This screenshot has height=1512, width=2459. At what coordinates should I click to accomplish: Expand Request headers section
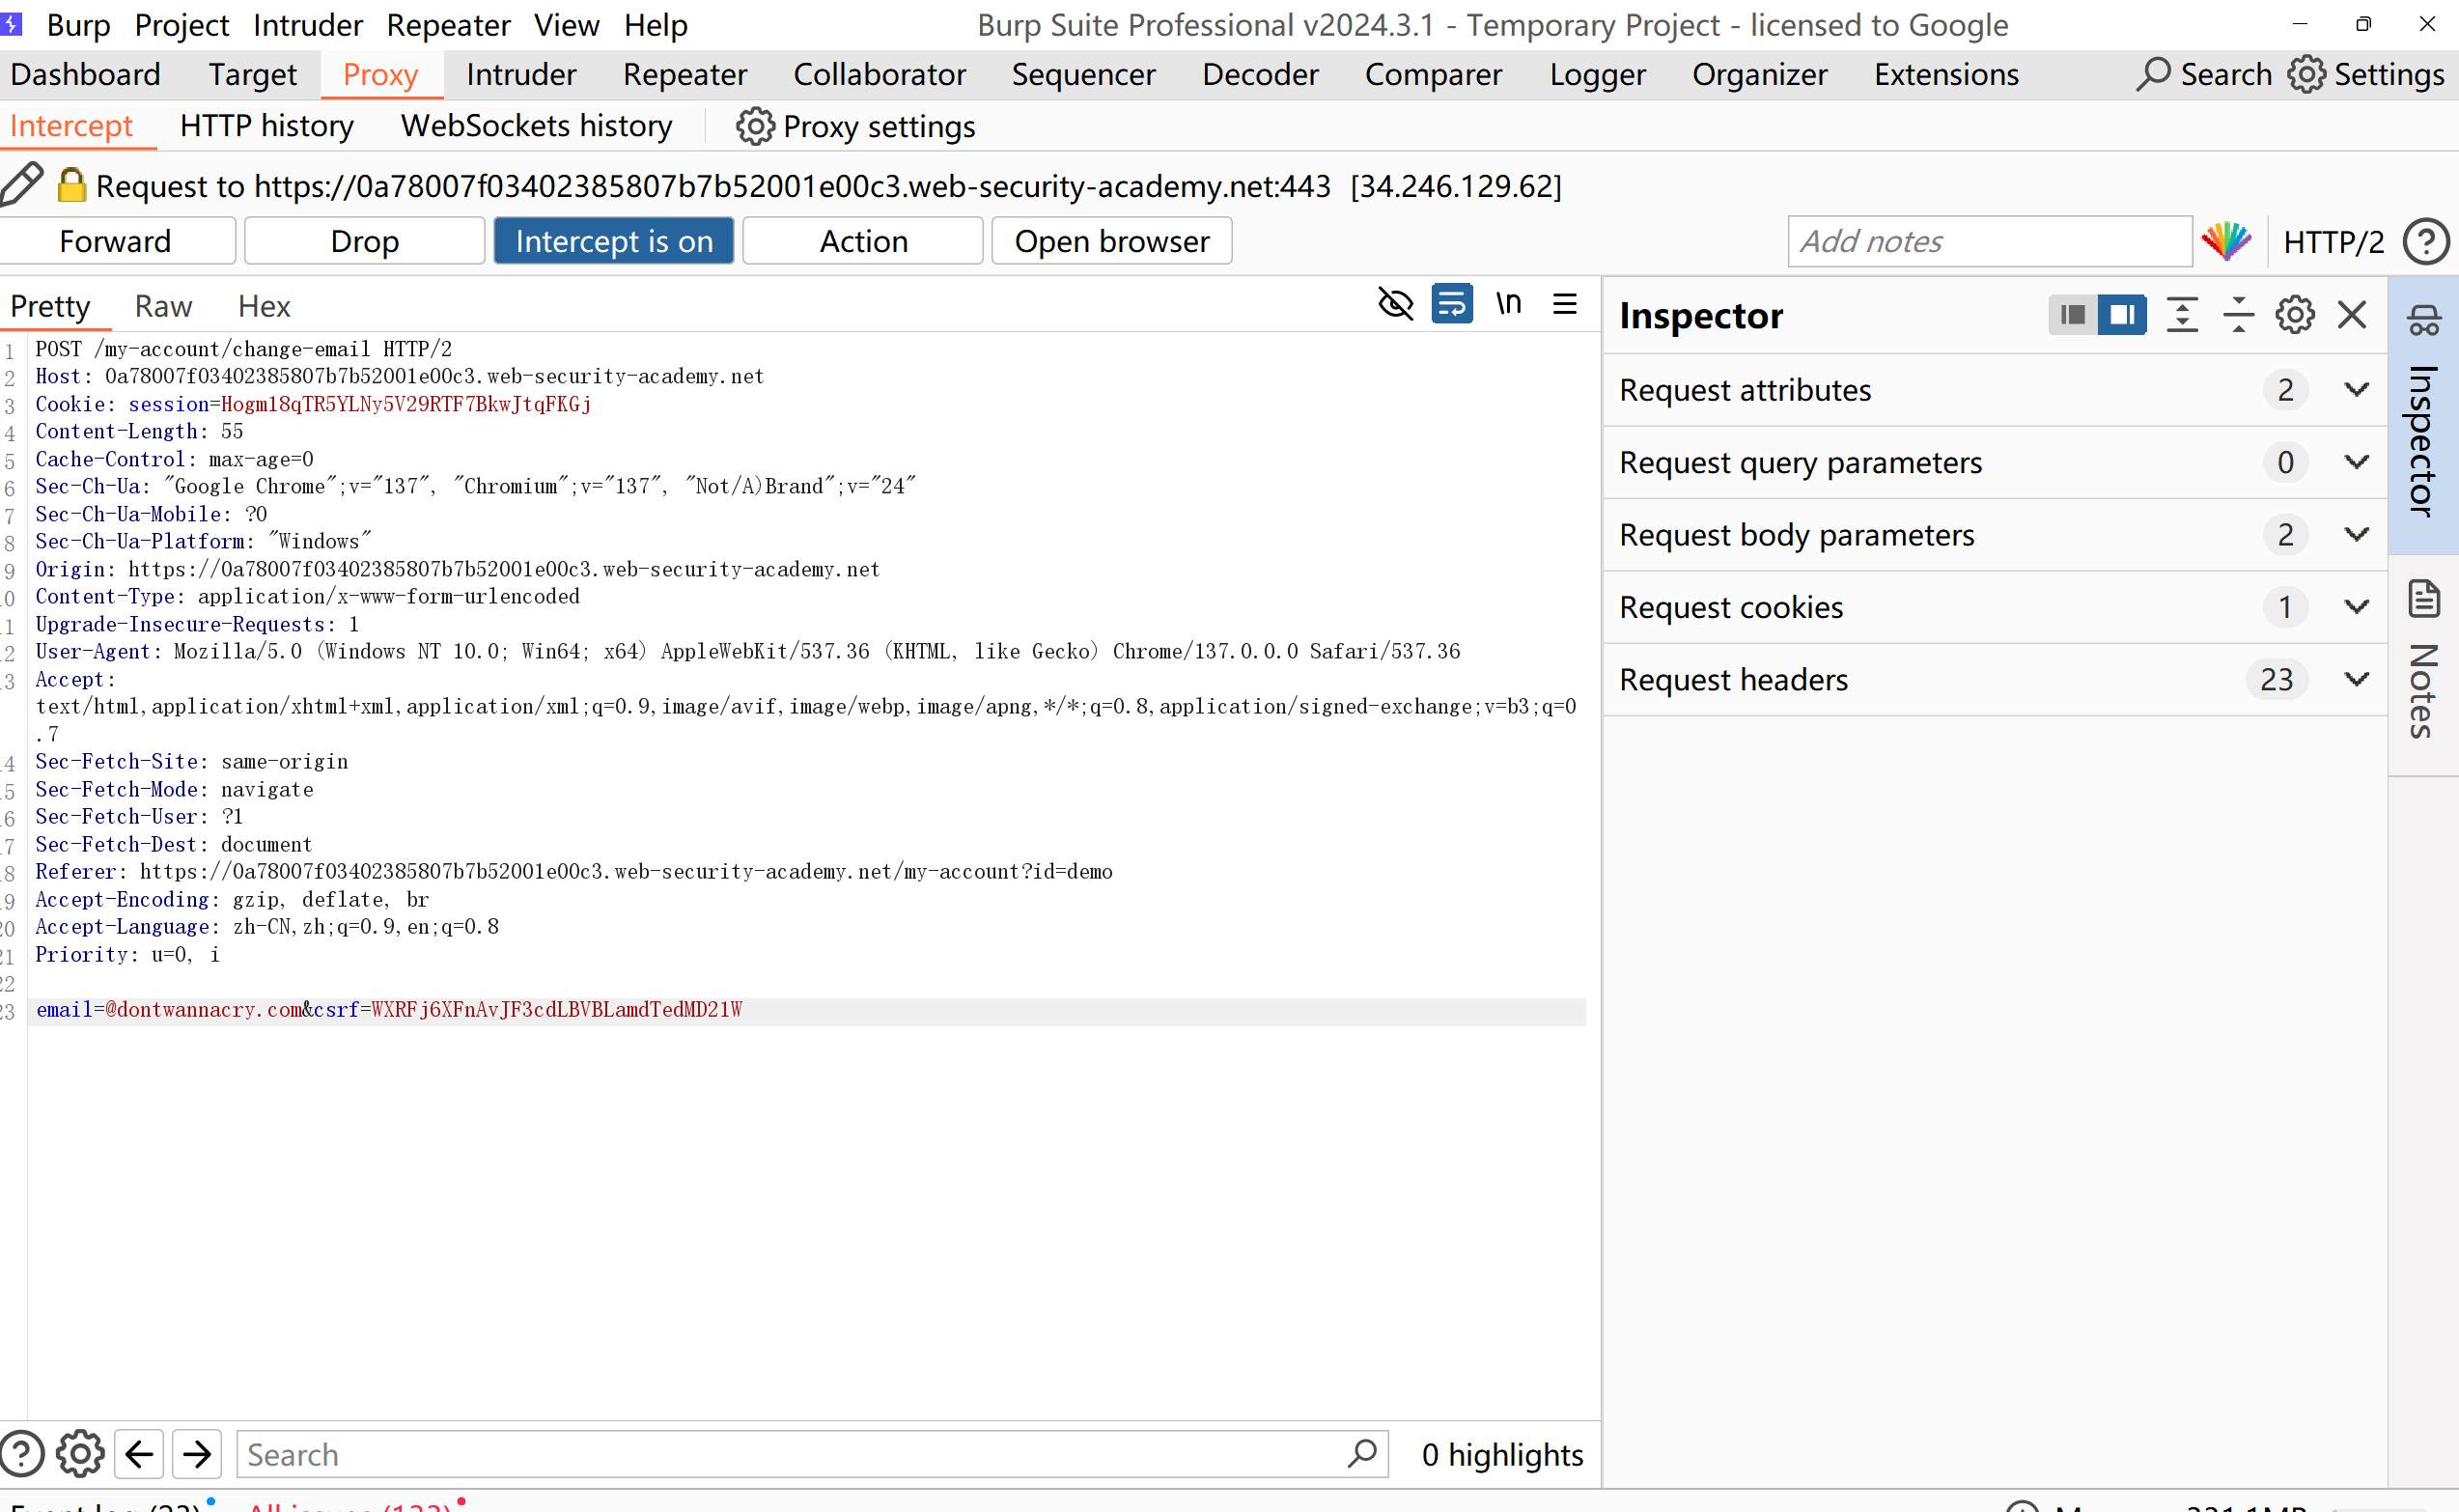click(x=2357, y=680)
